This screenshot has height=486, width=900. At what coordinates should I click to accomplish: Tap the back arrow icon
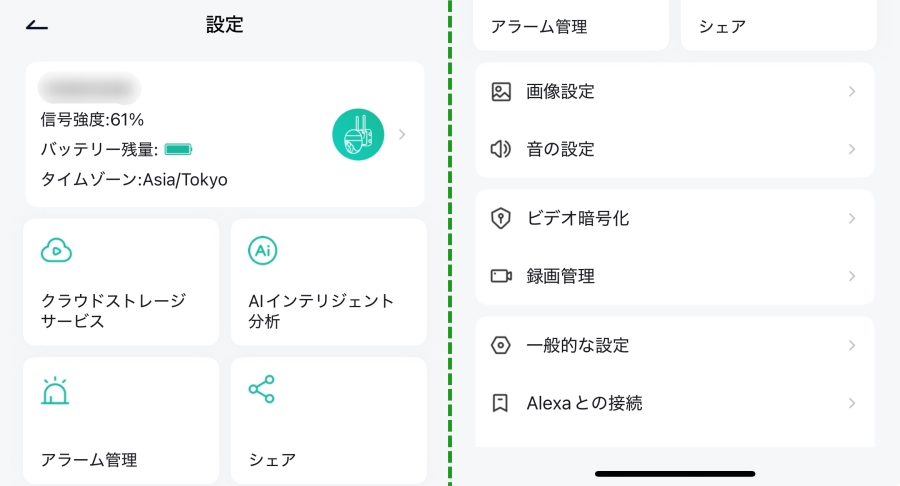[37, 25]
